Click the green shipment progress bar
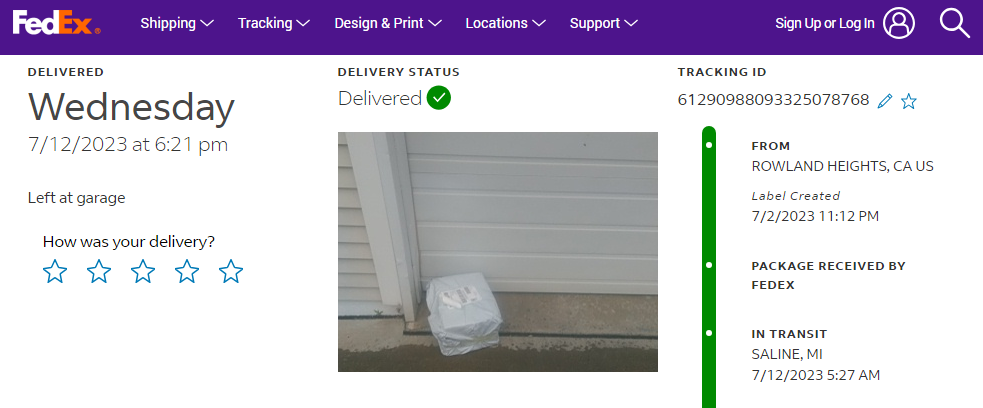The image size is (983, 408). [x=709, y=267]
